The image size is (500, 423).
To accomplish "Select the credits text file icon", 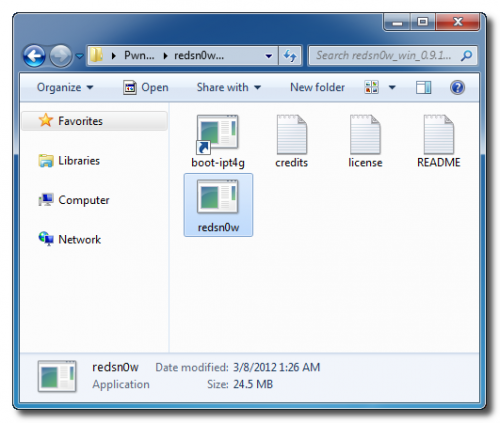I will point(292,134).
